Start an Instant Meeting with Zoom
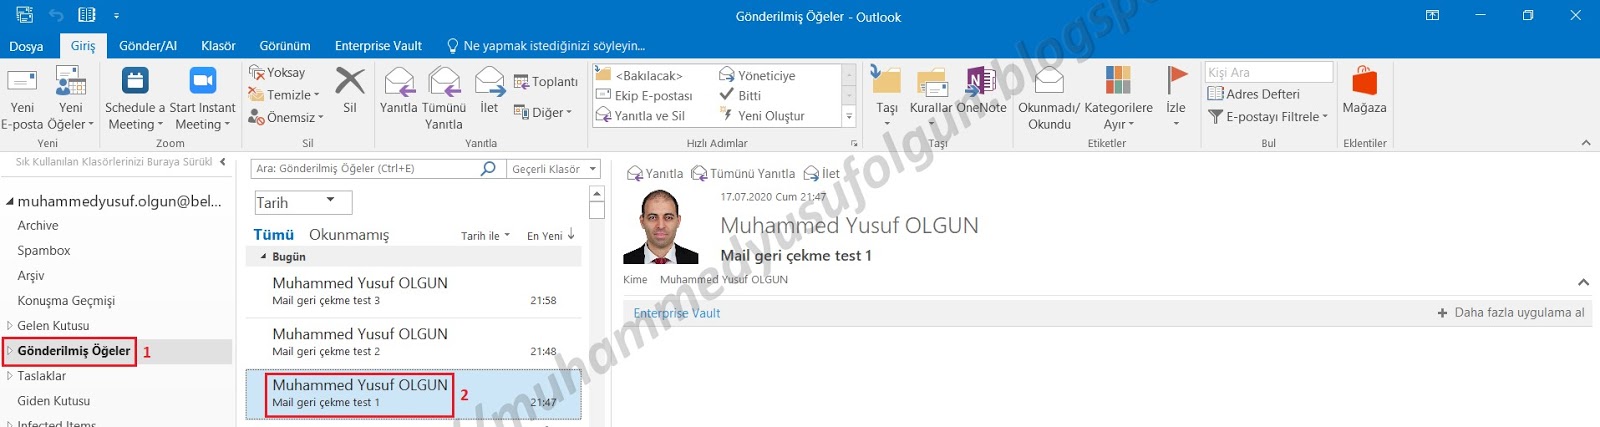 coord(202,80)
